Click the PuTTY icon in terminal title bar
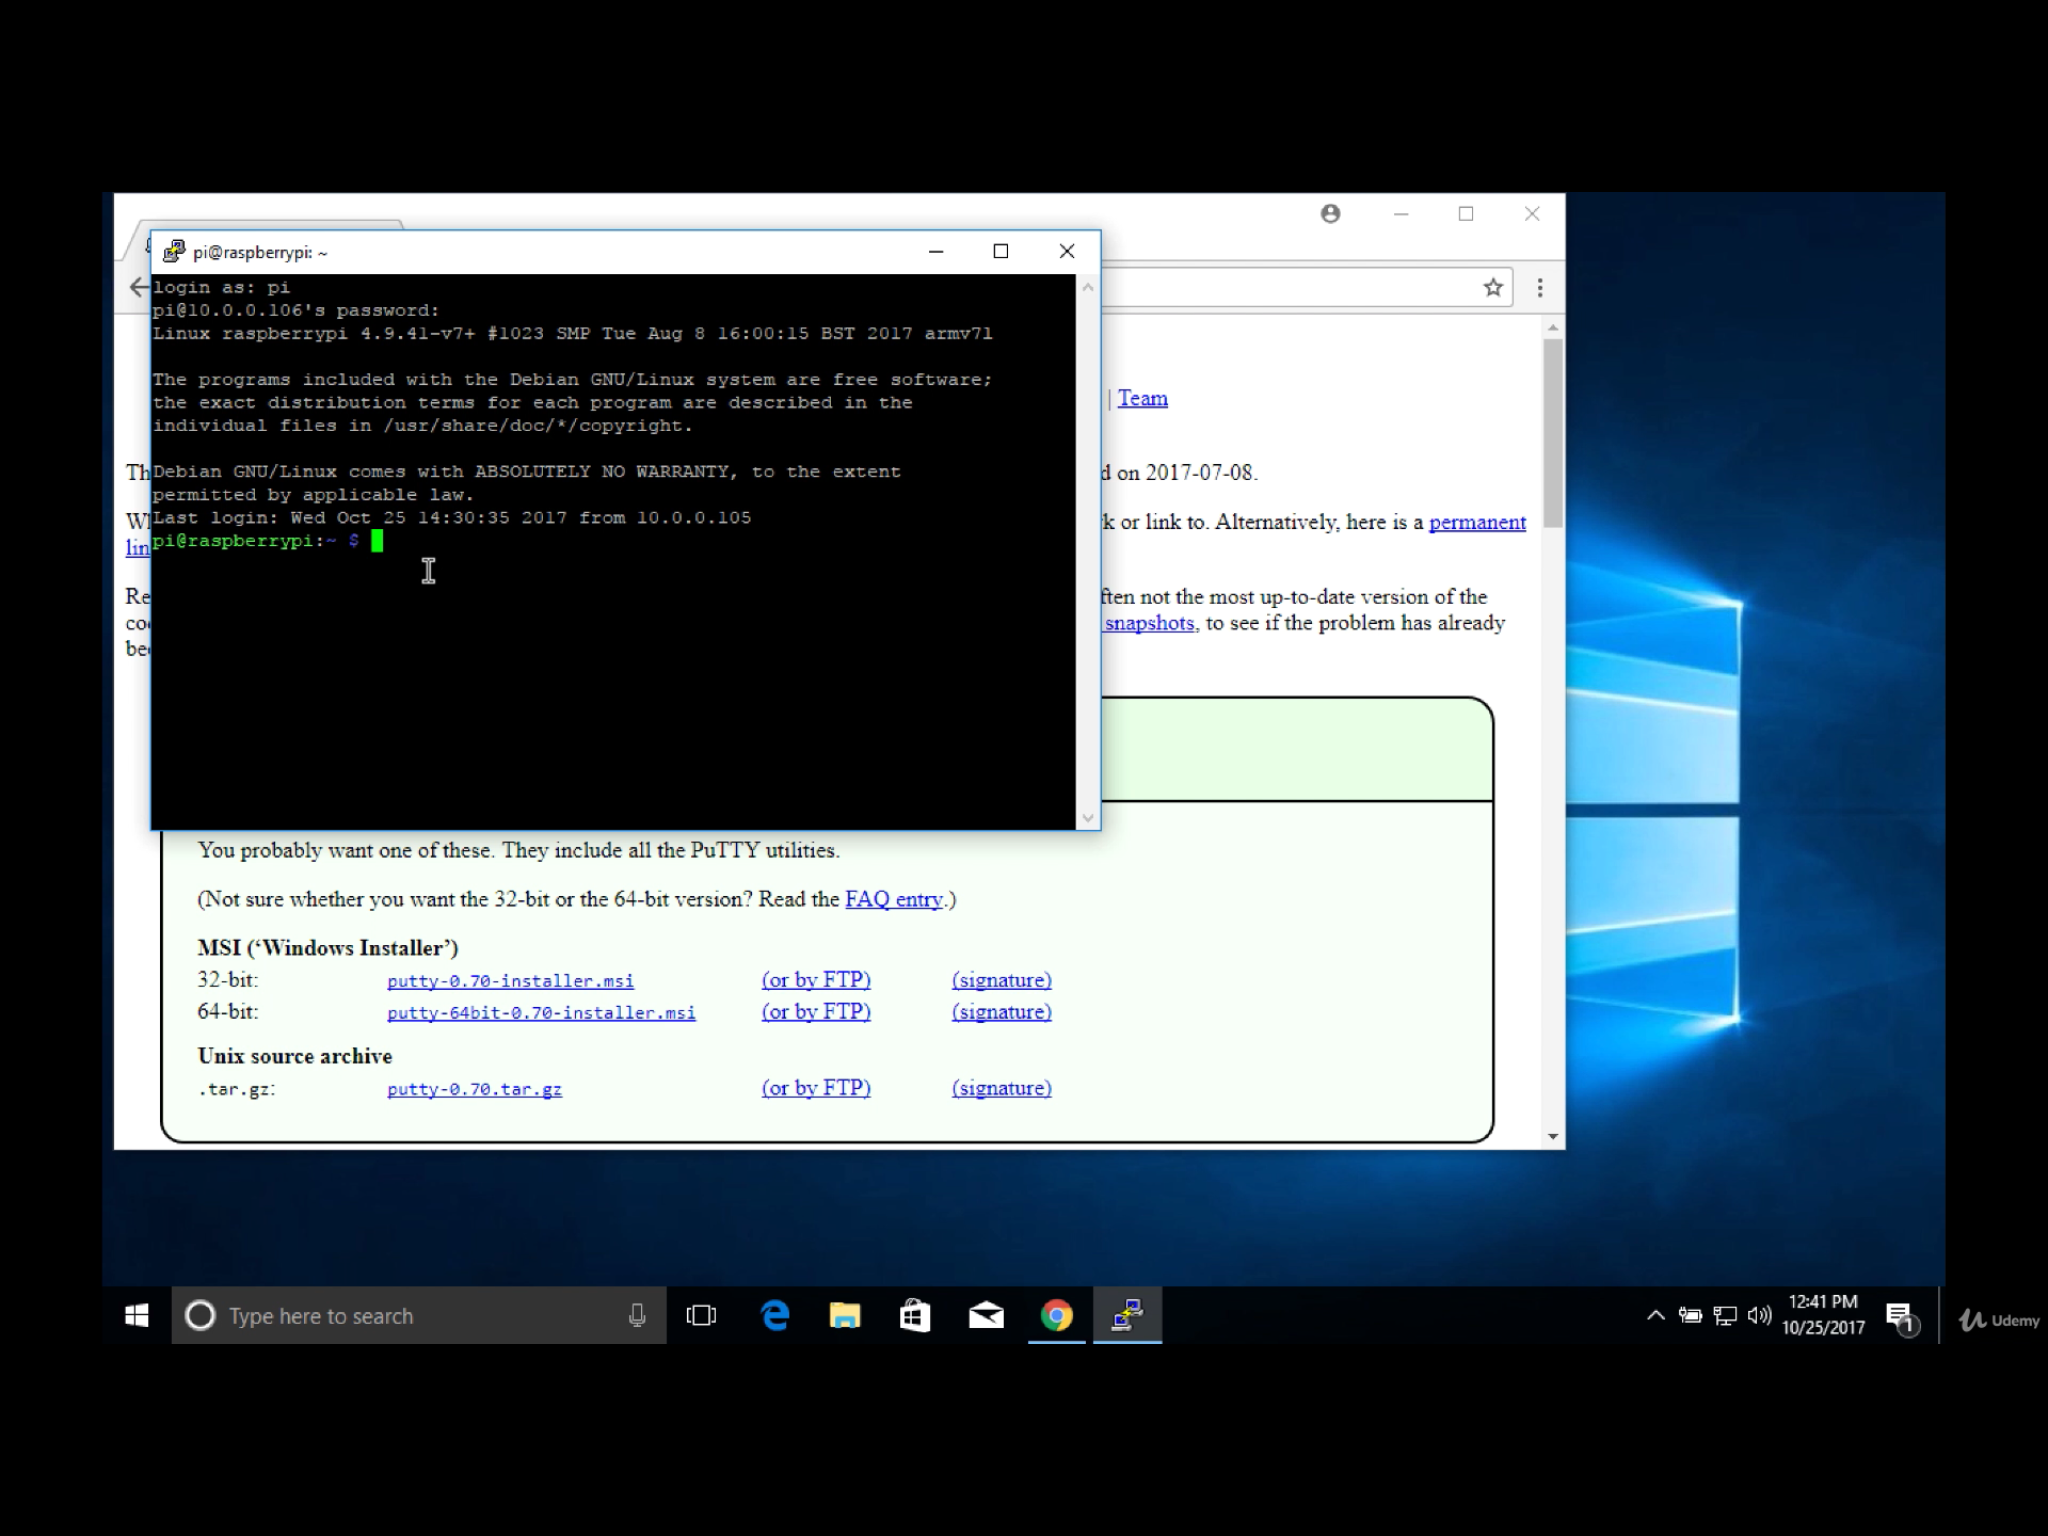Image resolution: width=2048 pixels, height=1536 pixels. 174,251
